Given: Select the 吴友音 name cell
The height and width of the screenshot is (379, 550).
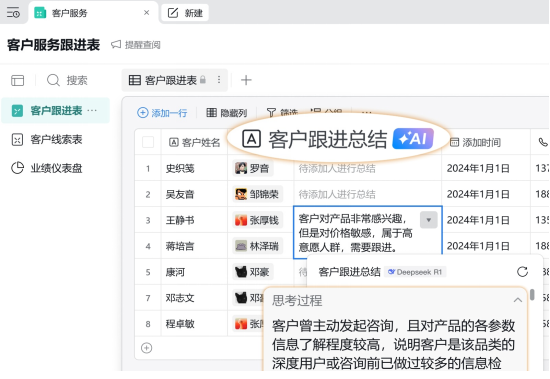Looking at the screenshot, I should (194, 194).
